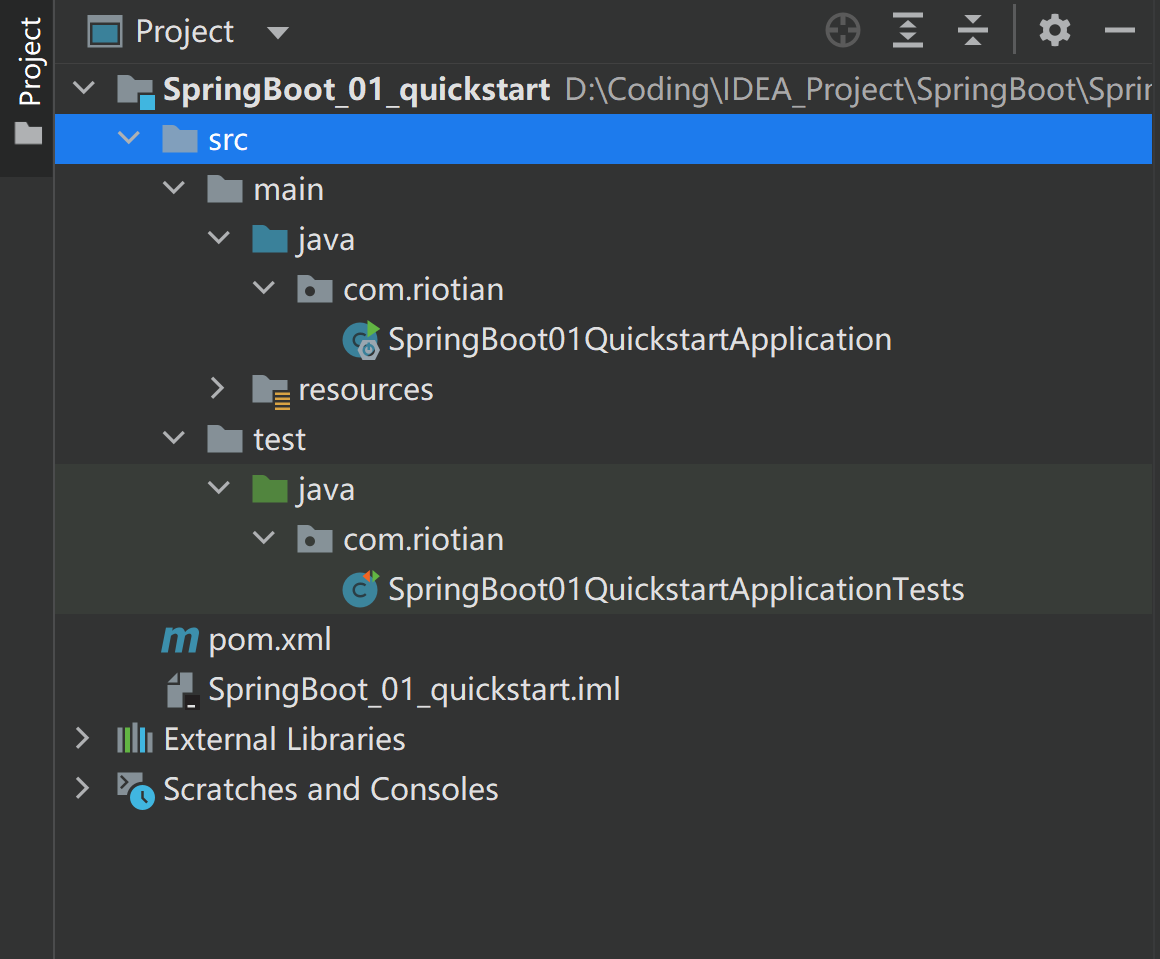
Task: Click the SpringBoot01QuickstartApplication class icon
Action: click(361, 341)
